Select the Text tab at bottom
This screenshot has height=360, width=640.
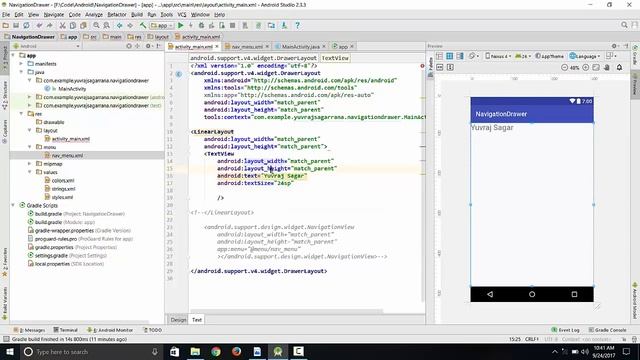197,320
